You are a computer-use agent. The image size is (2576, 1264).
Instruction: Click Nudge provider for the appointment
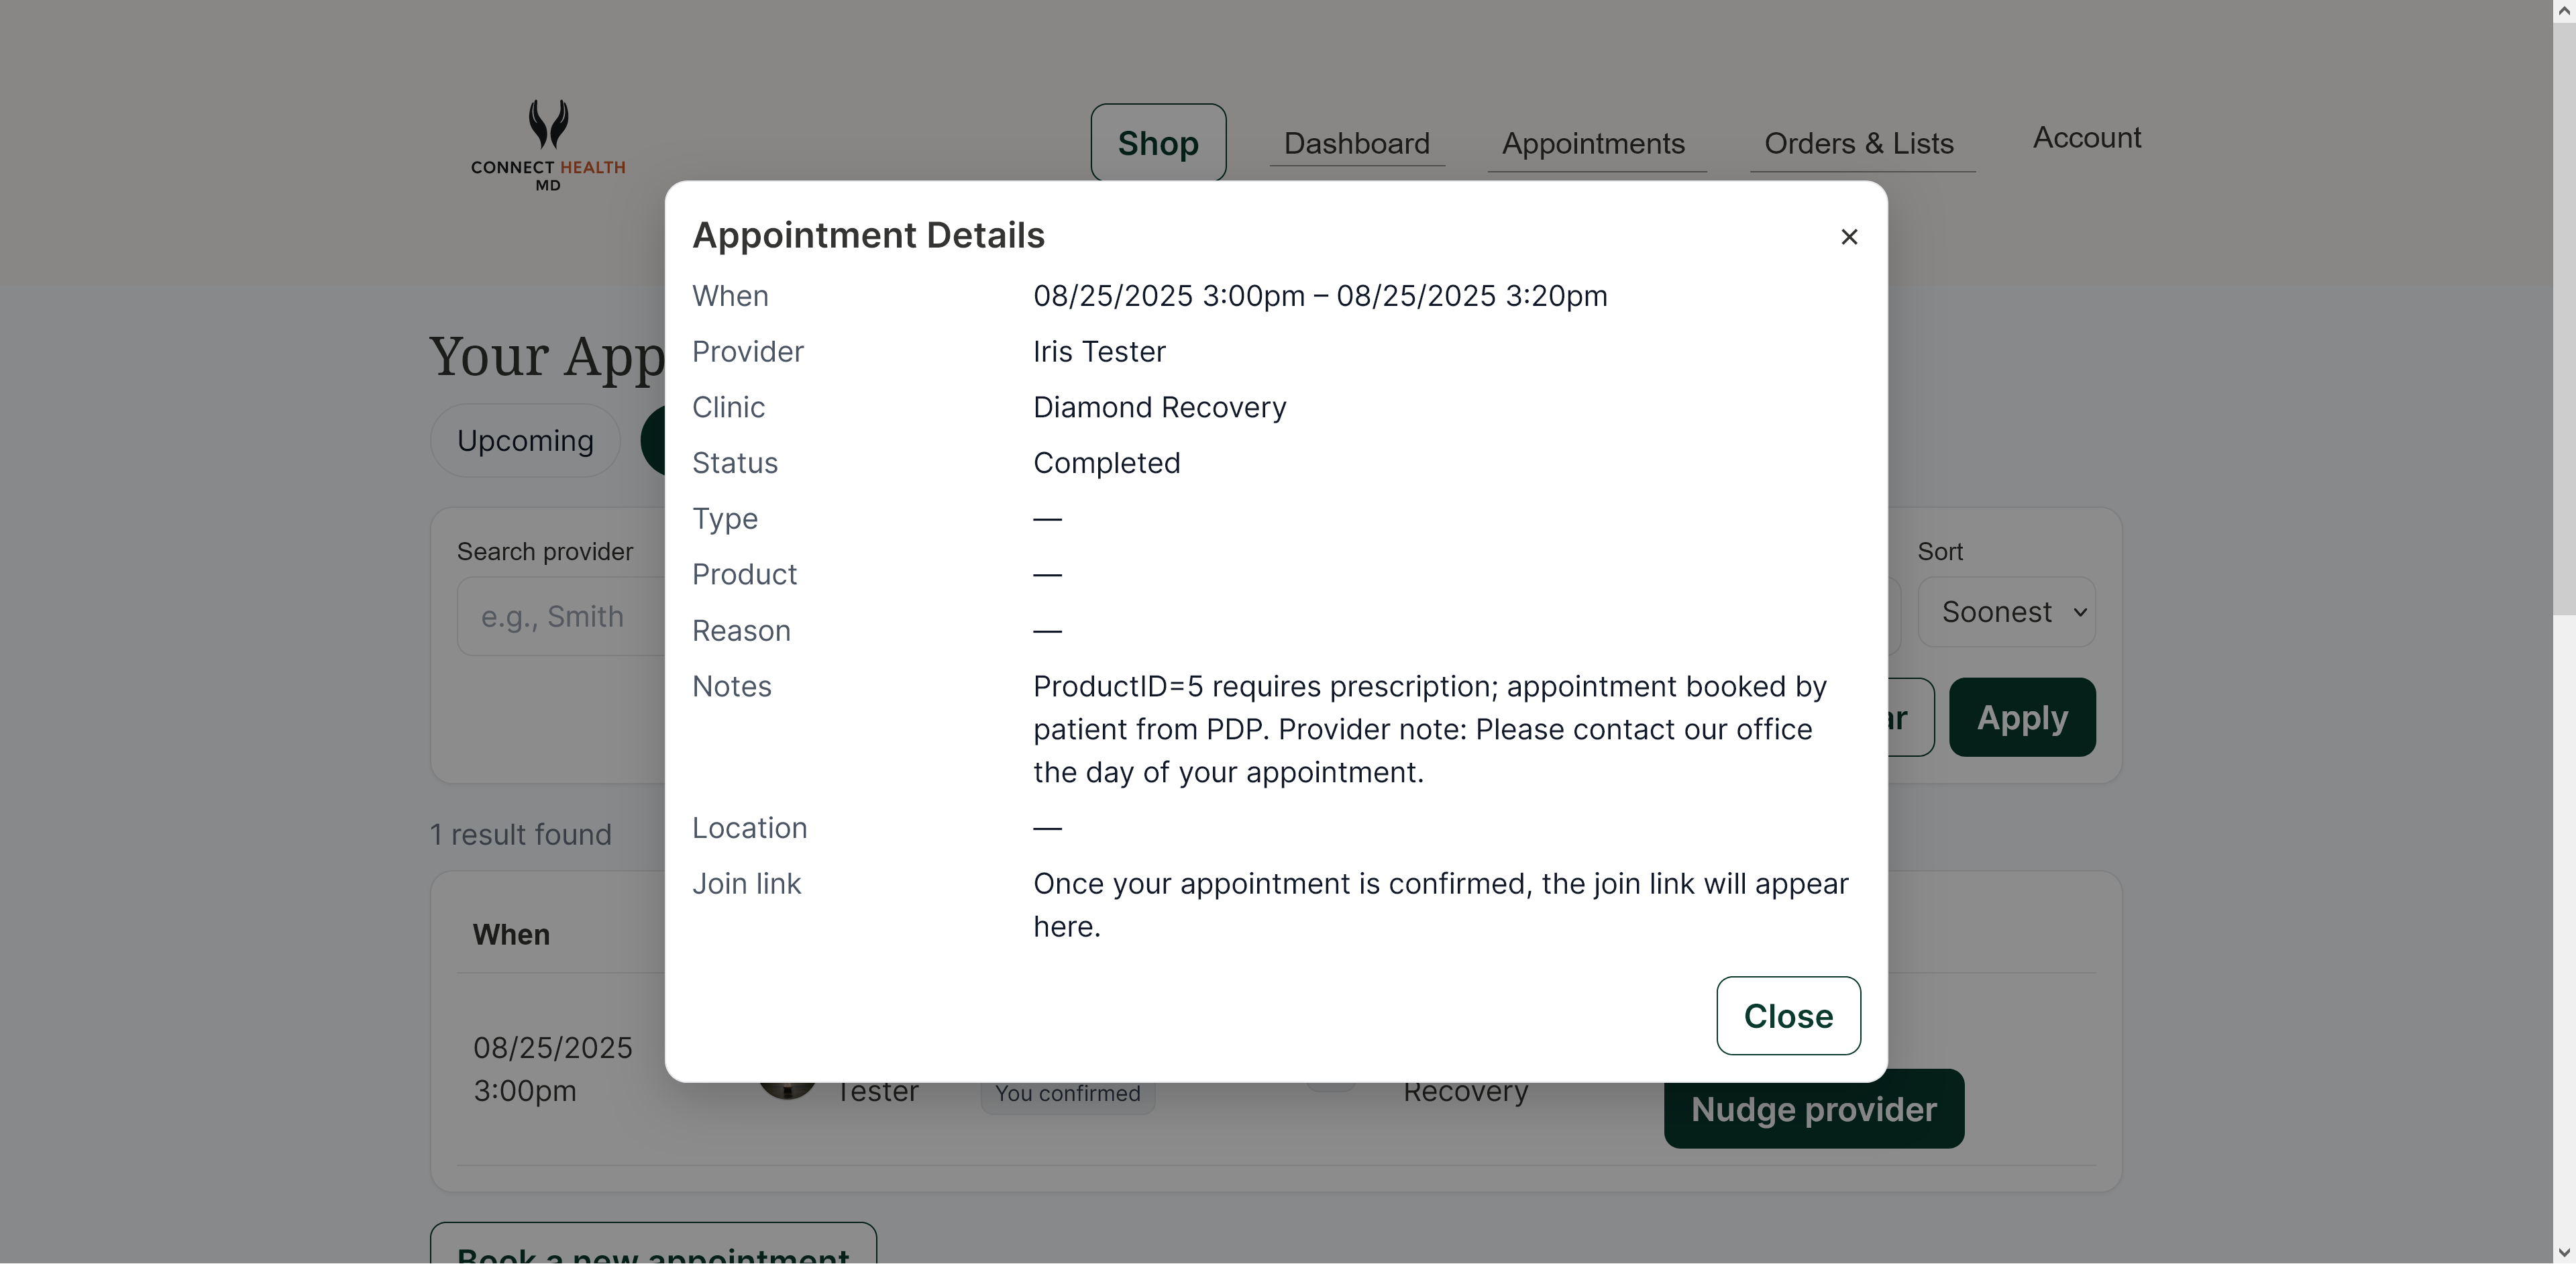[x=1814, y=1109]
